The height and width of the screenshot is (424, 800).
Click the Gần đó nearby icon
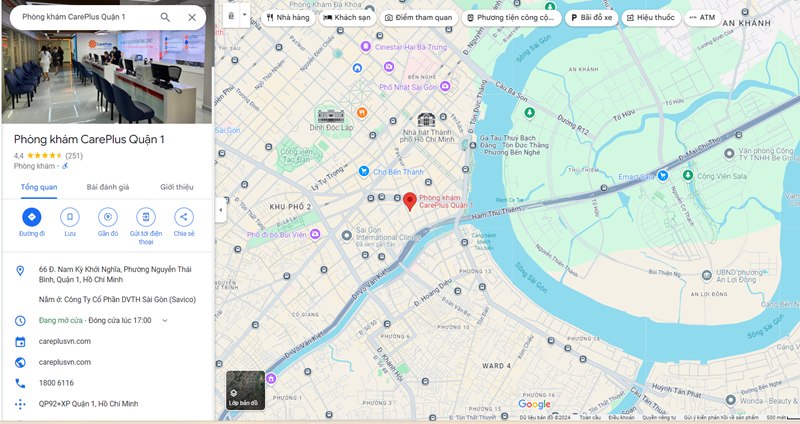(108, 217)
